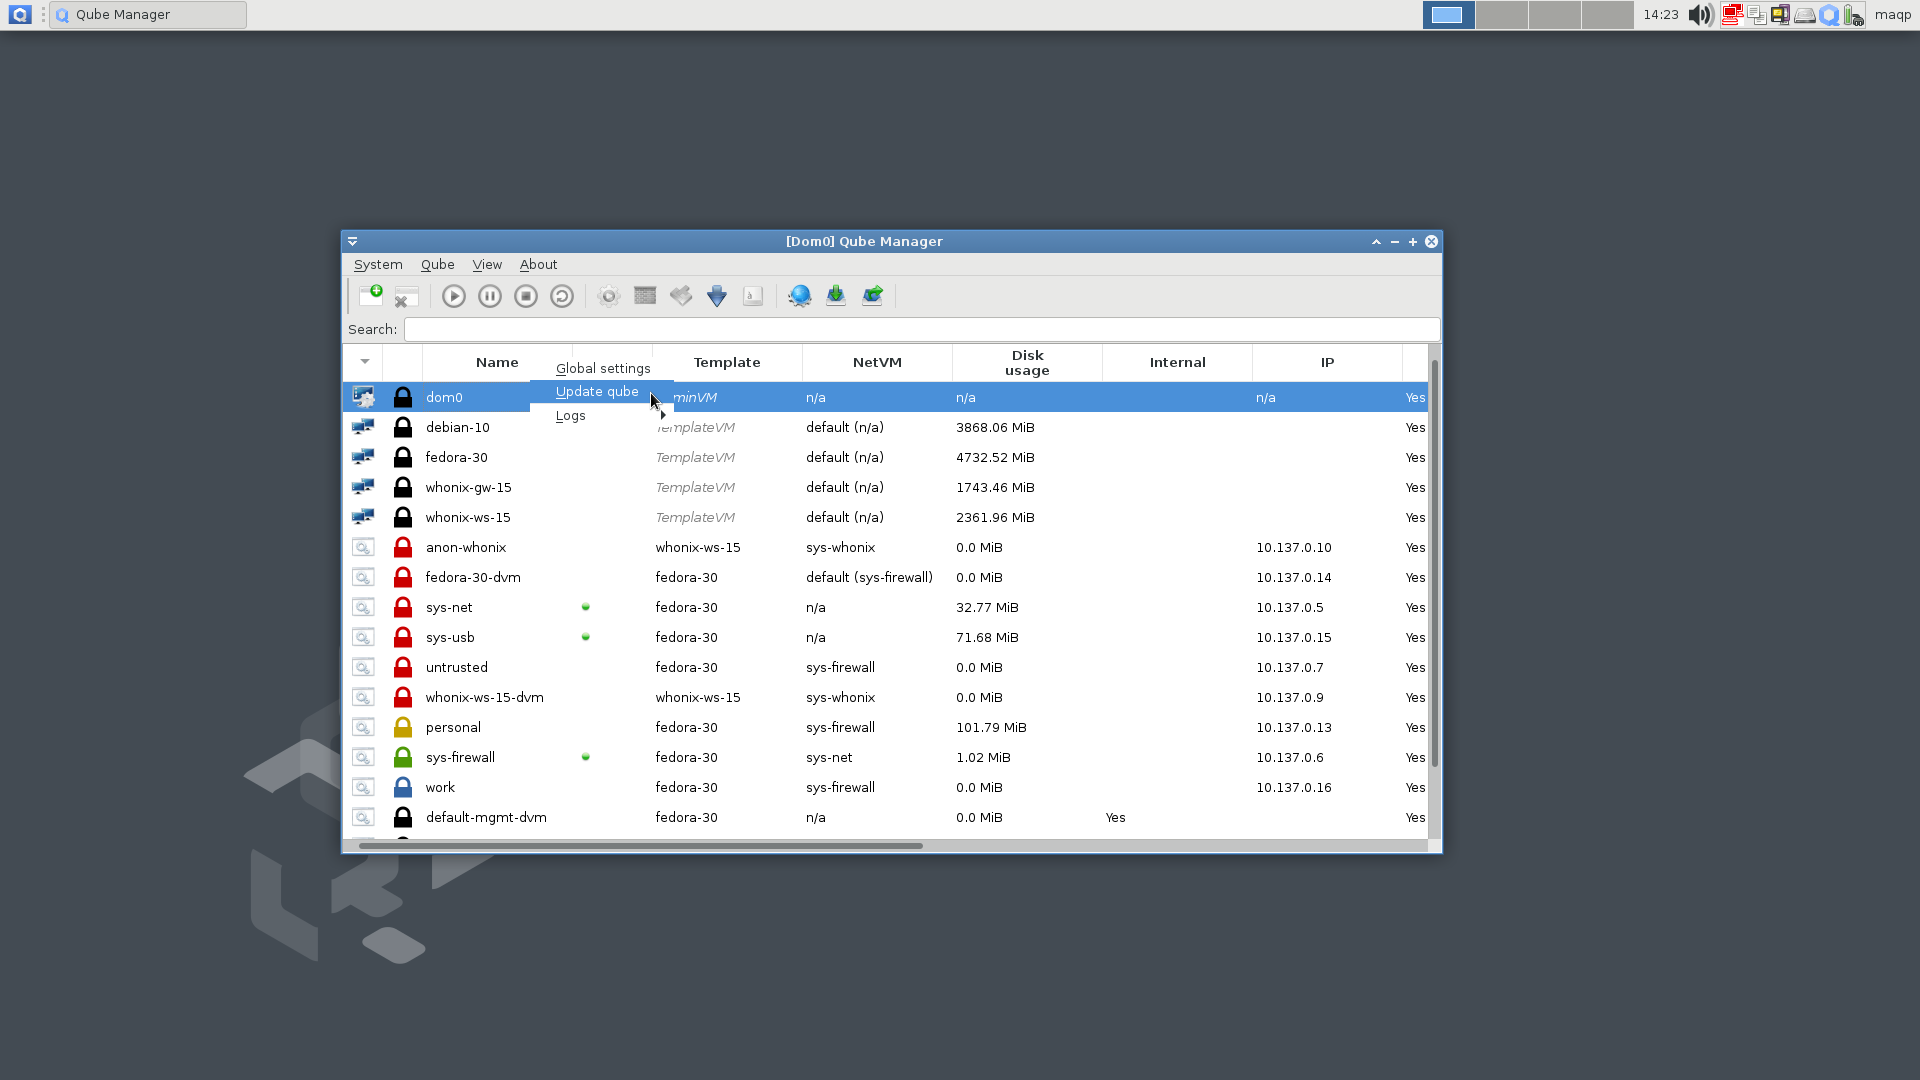The height and width of the screenshot is (1080, 1920).
Task: Click the Qube Manager taskbar button
Action: coord(148,14)
